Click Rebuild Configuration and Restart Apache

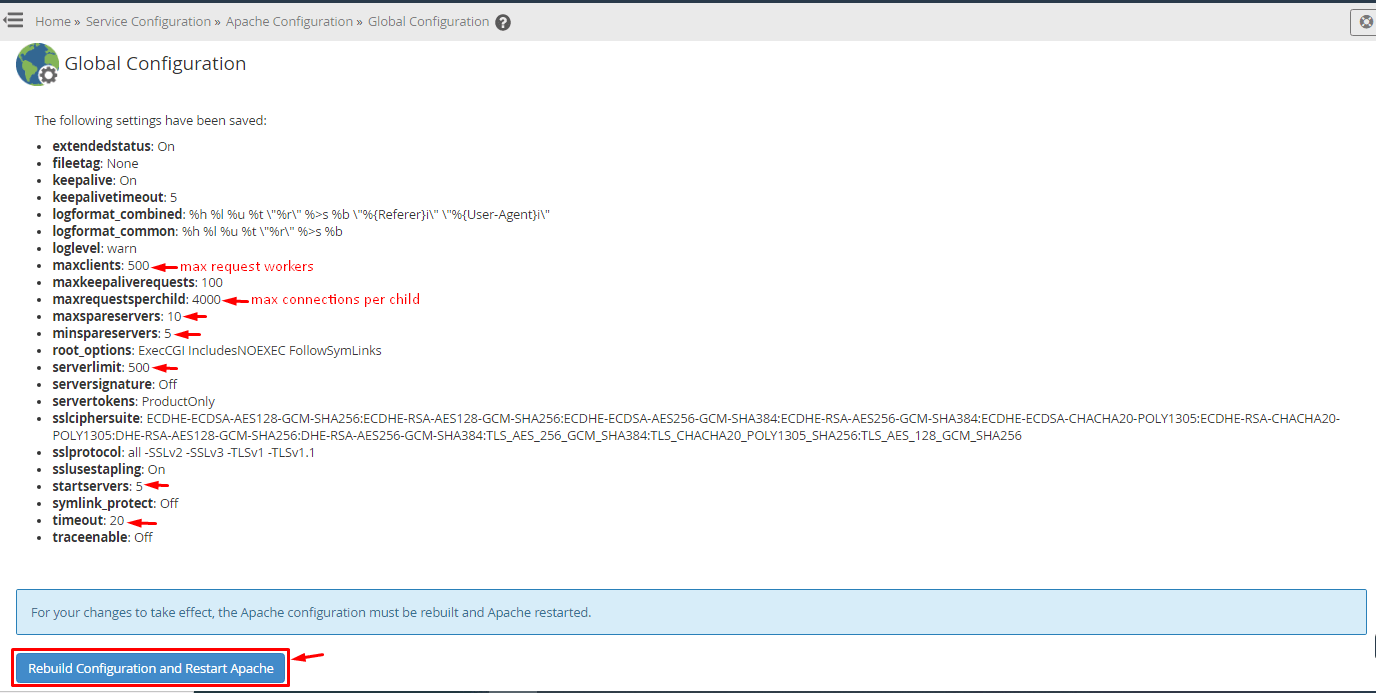(x=151, y=668)
